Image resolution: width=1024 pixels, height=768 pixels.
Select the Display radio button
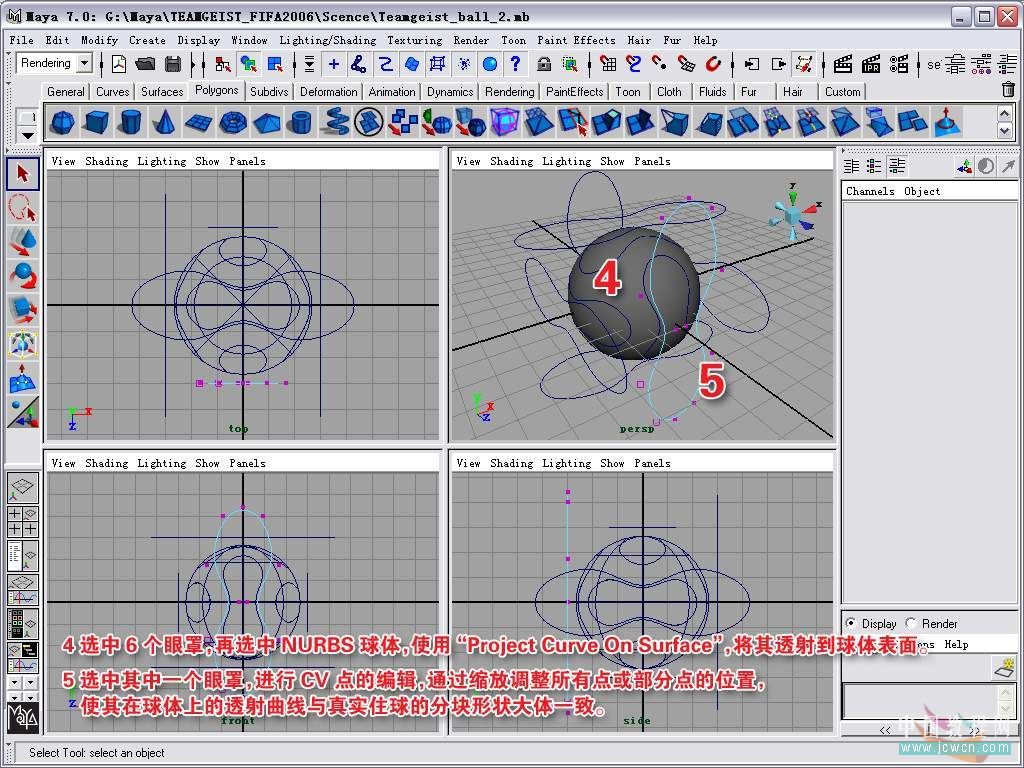coord(850,623)
